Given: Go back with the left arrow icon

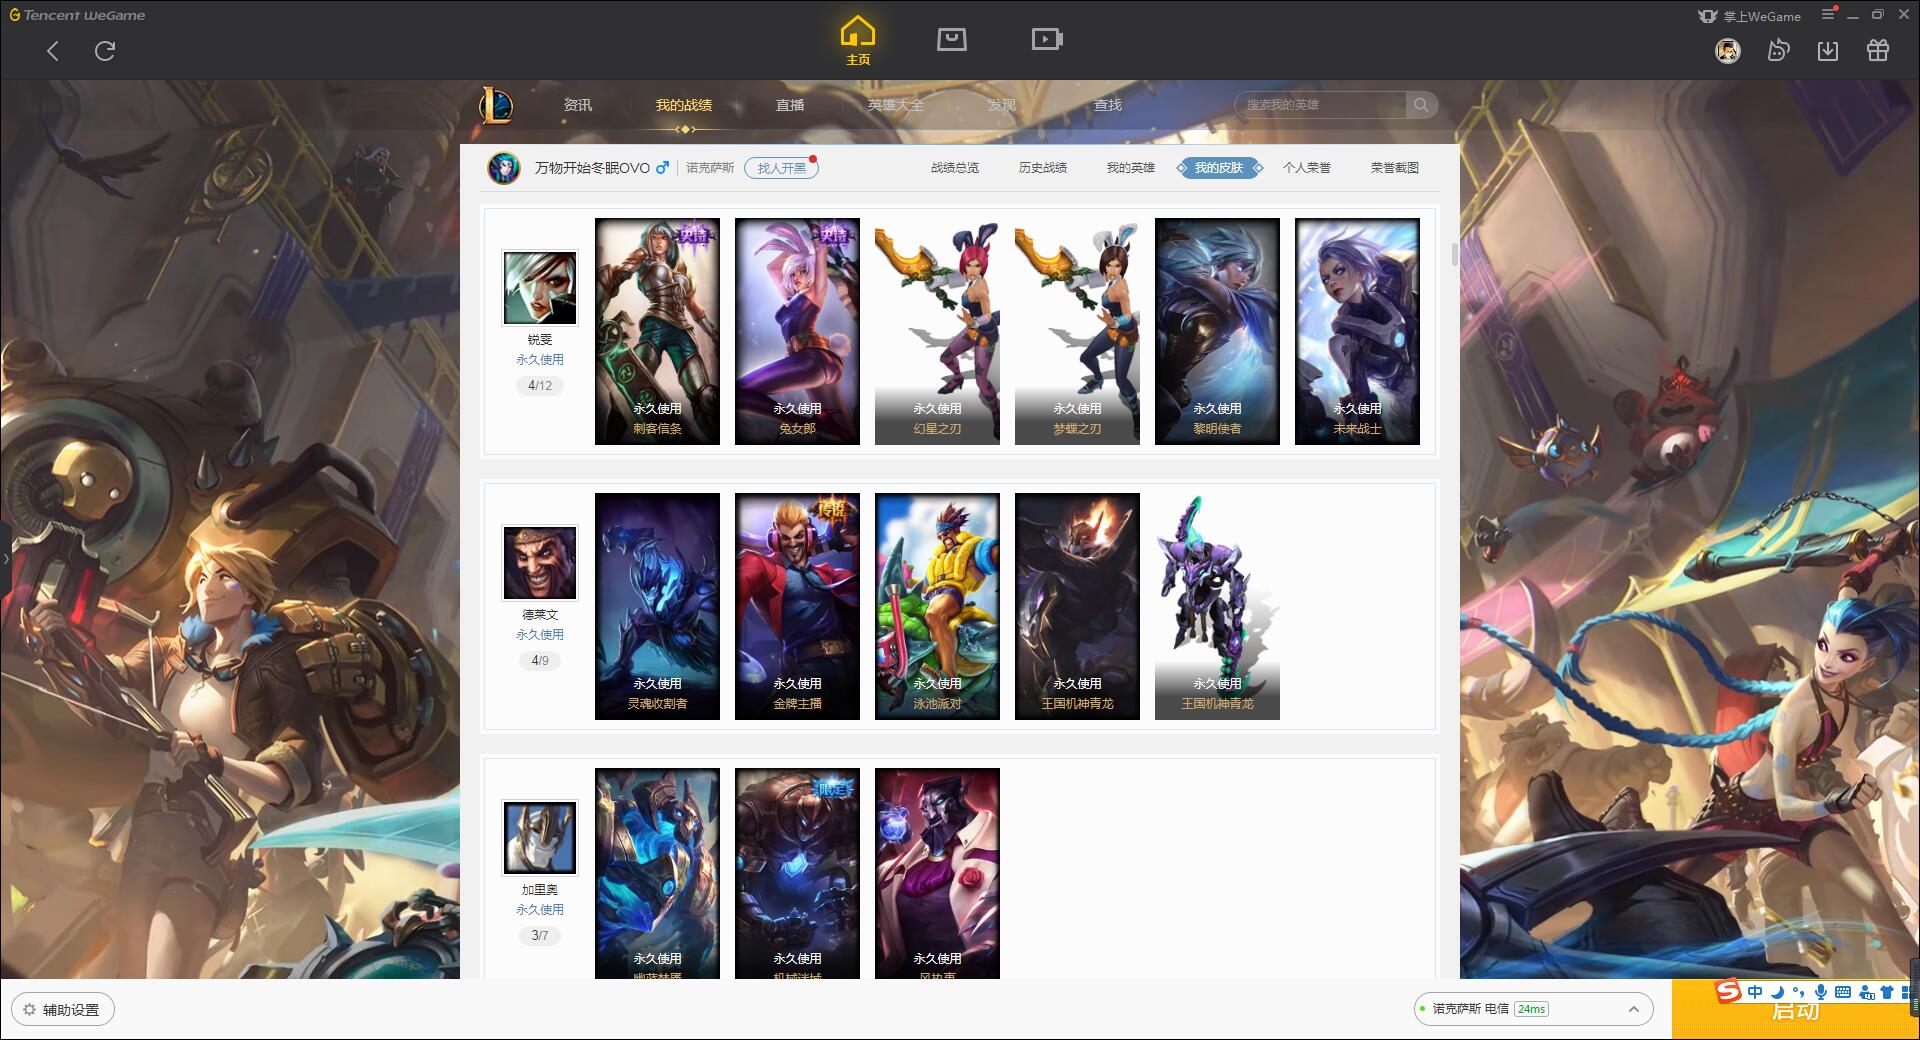Looking at the screenshot, I should click(53, 51).
